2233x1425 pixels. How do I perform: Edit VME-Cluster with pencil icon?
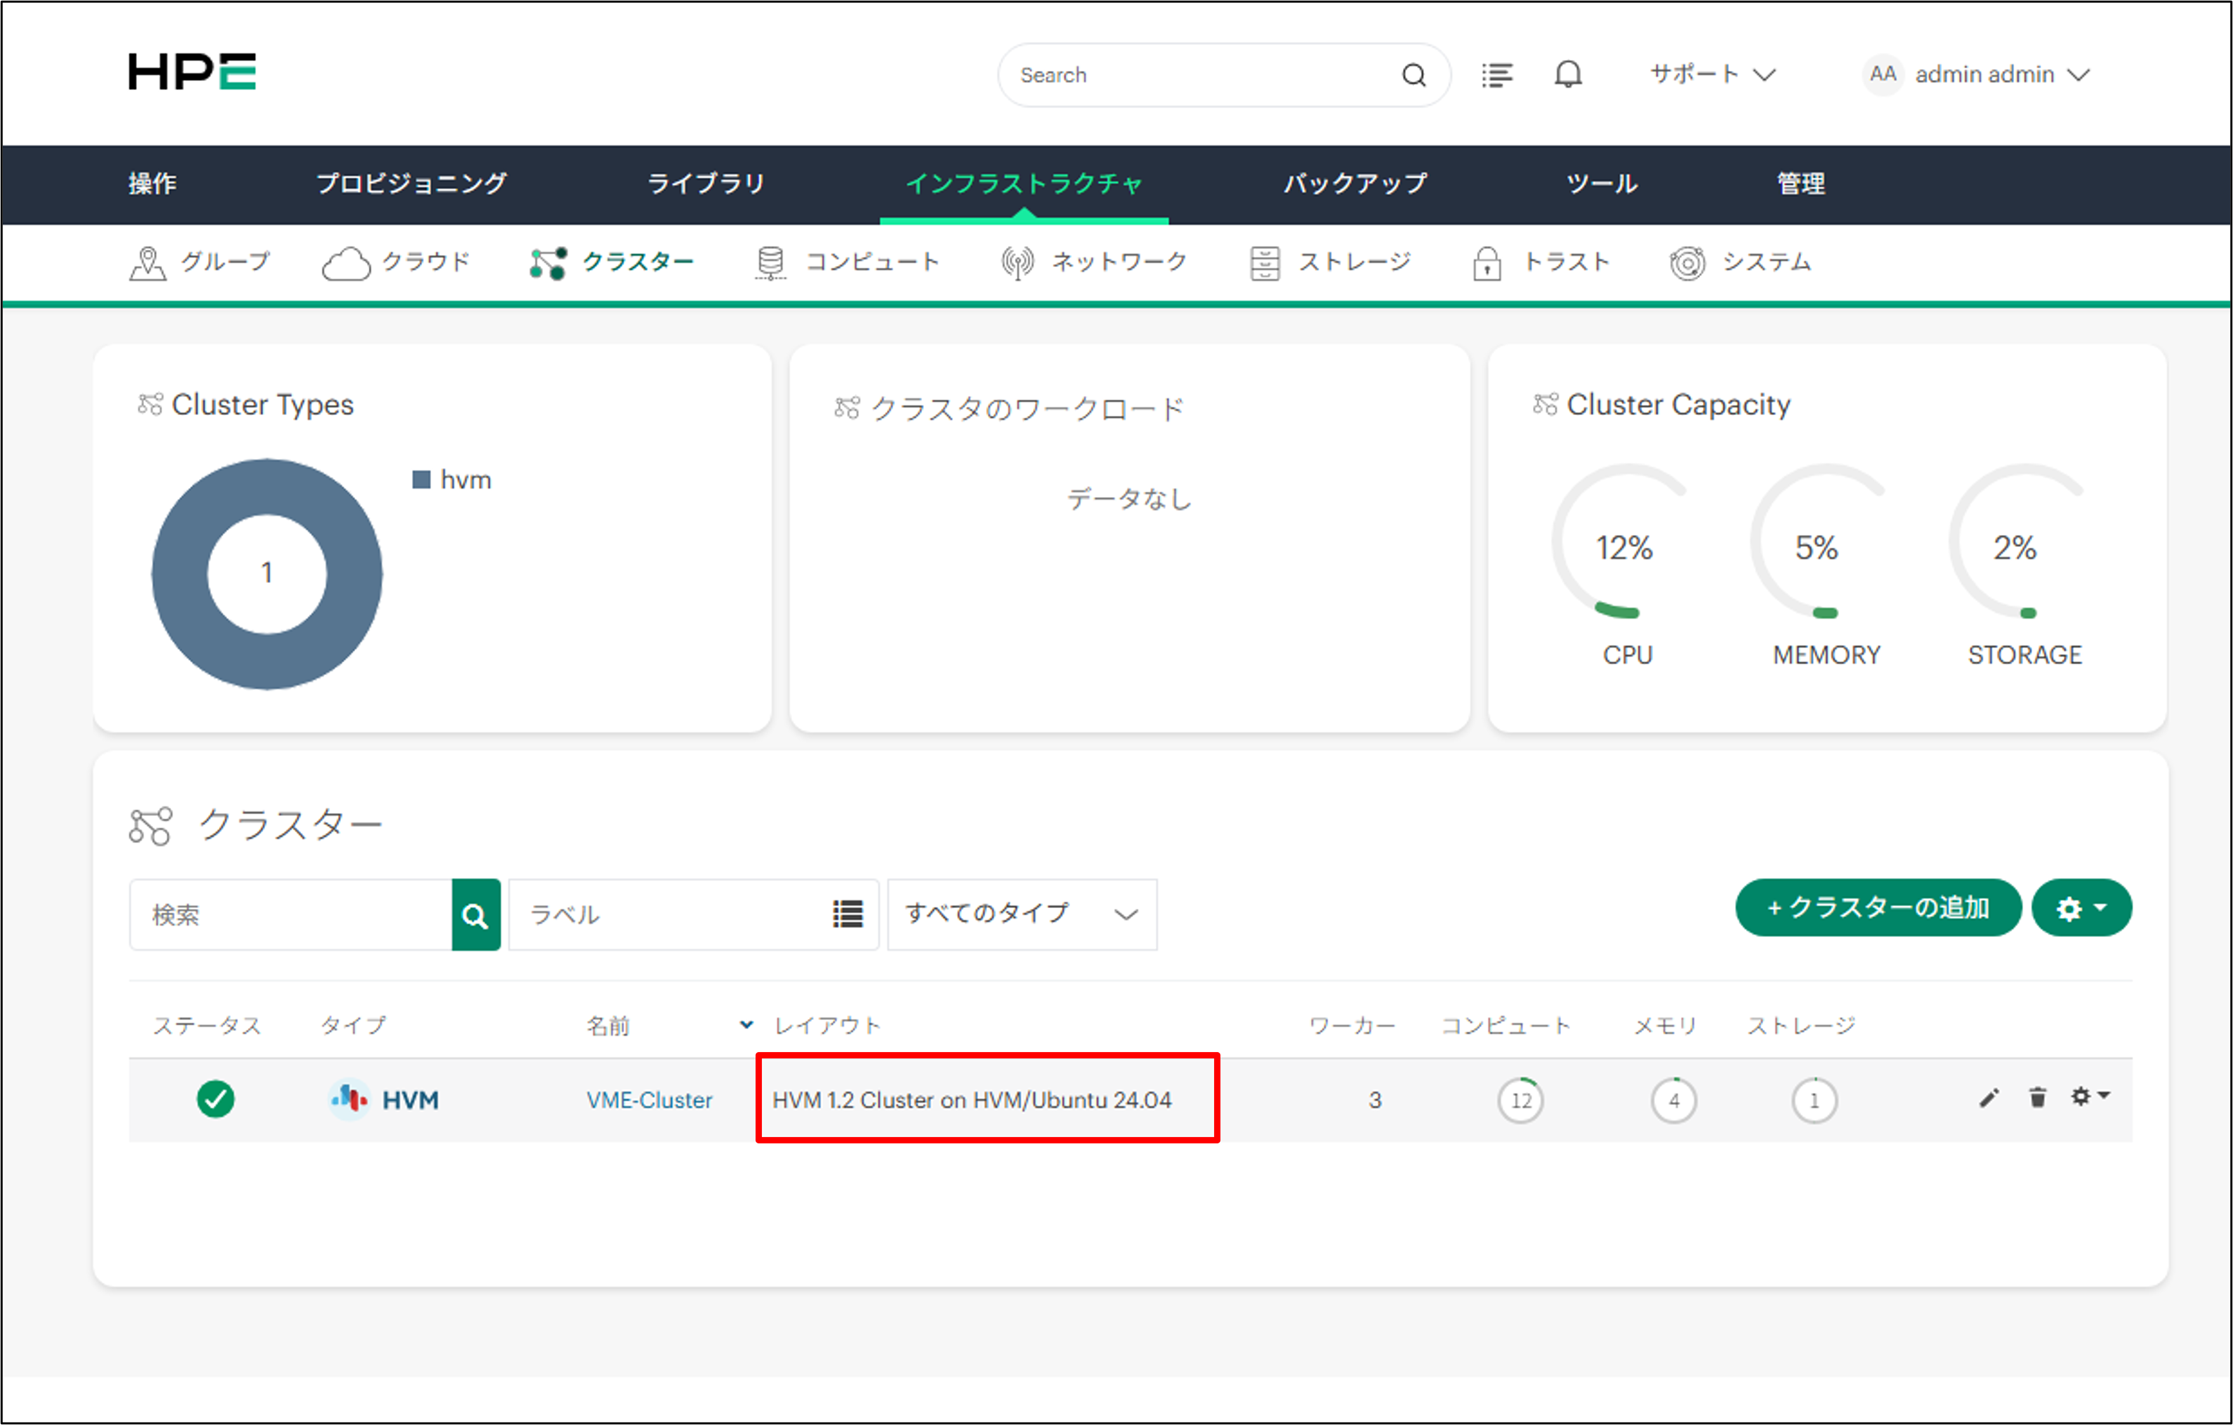1989,1098
